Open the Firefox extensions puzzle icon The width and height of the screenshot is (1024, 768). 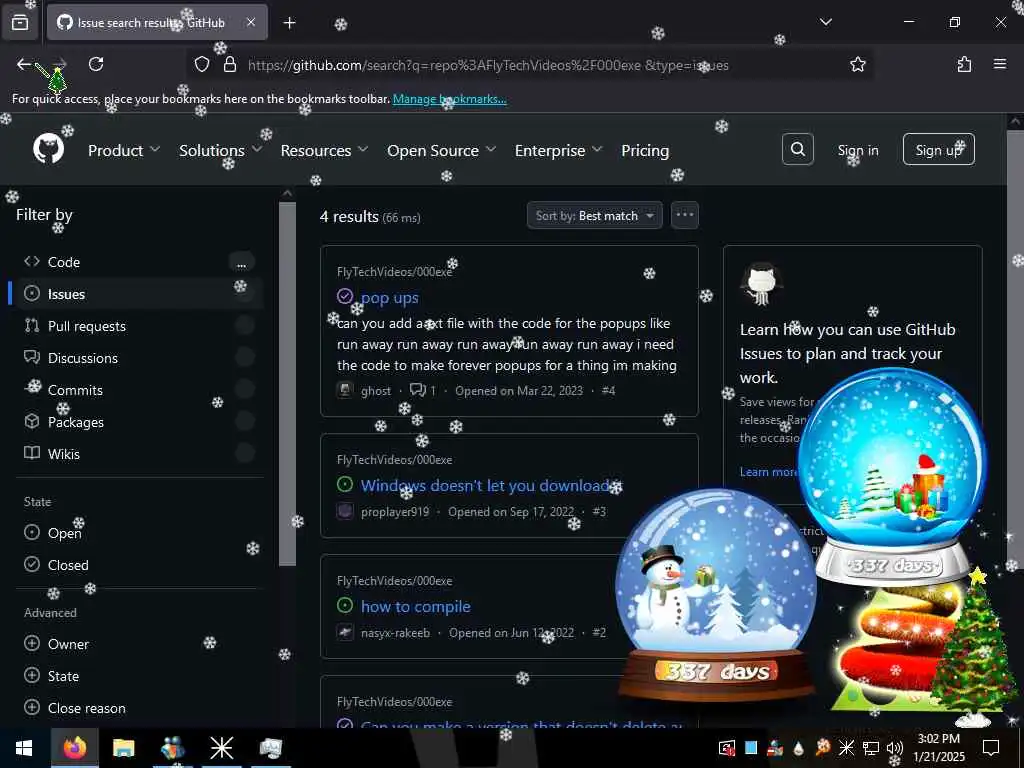[x=964, y=64]
